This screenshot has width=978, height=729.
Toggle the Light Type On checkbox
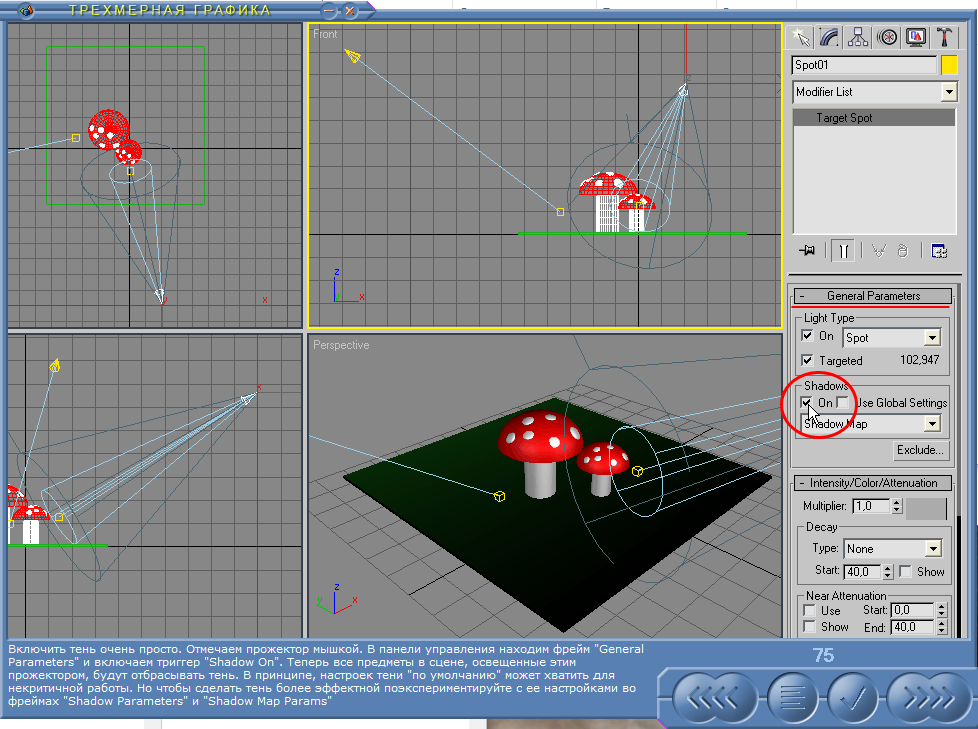(807, 336)
